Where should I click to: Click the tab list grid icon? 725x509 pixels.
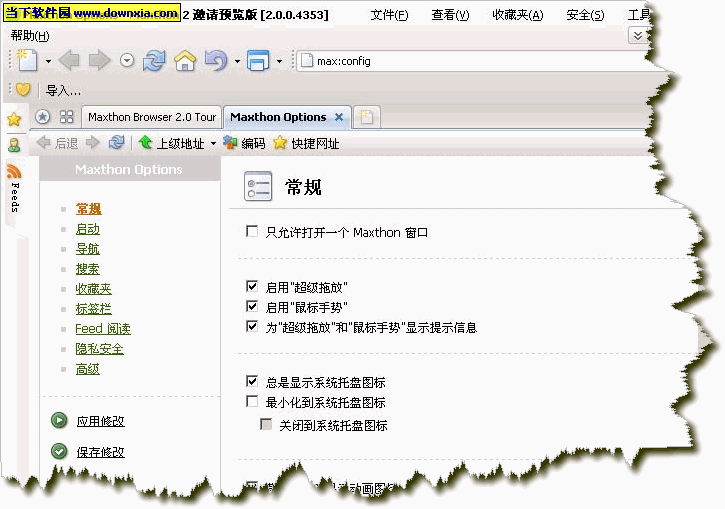pyautogui.click(x=67, y=117)
